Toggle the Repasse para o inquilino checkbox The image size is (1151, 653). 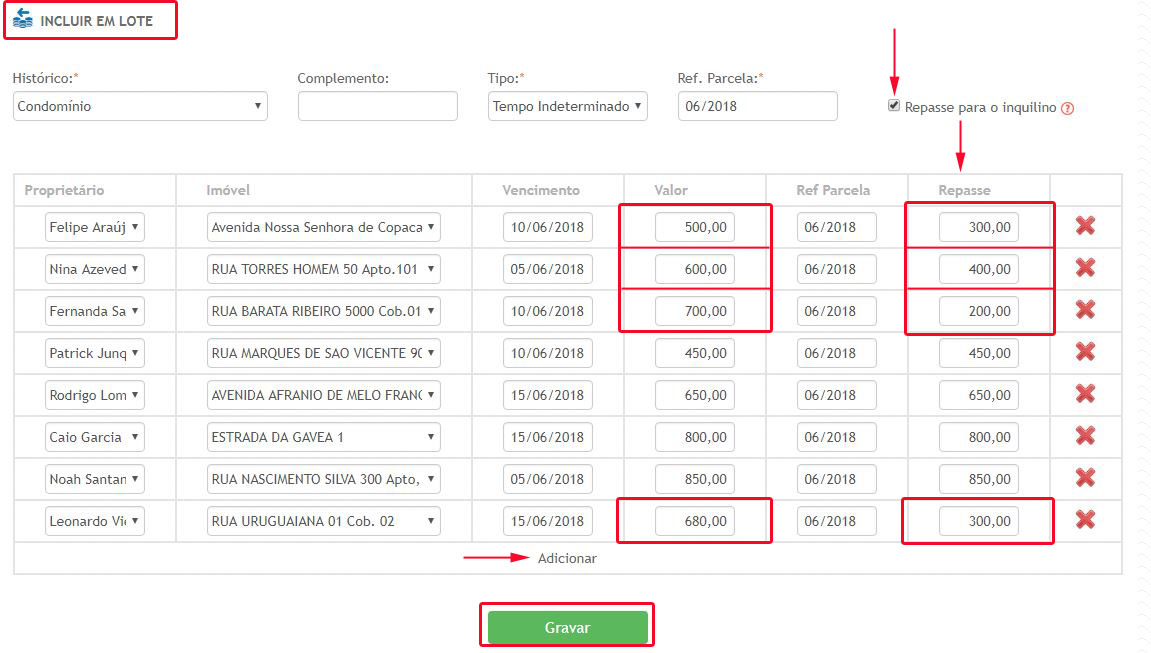(x=894, y=106)
